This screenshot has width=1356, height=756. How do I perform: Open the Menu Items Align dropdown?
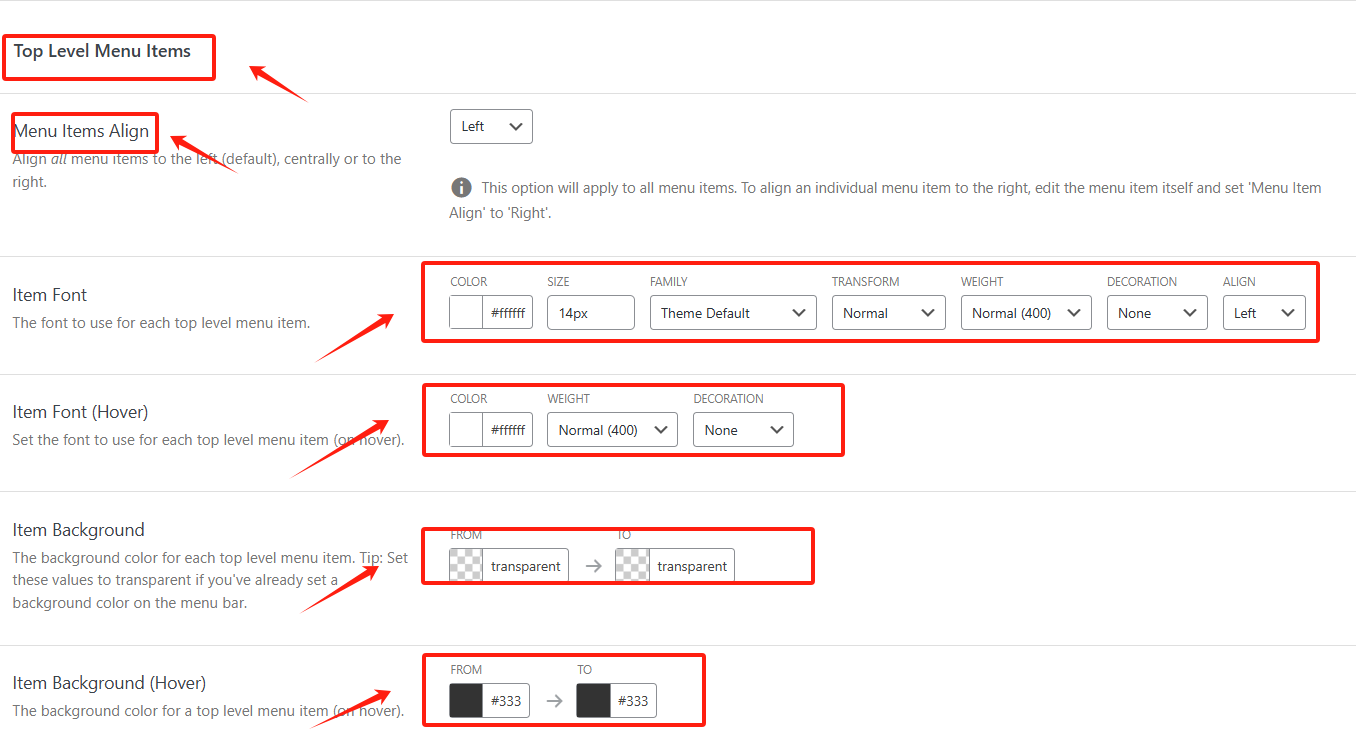(x=491, y=127)
